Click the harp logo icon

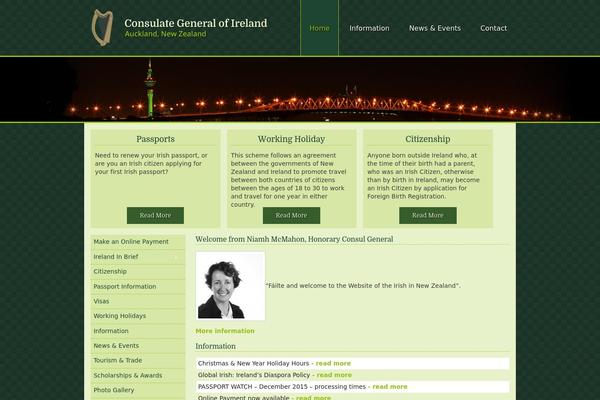[x=102, y=28]
